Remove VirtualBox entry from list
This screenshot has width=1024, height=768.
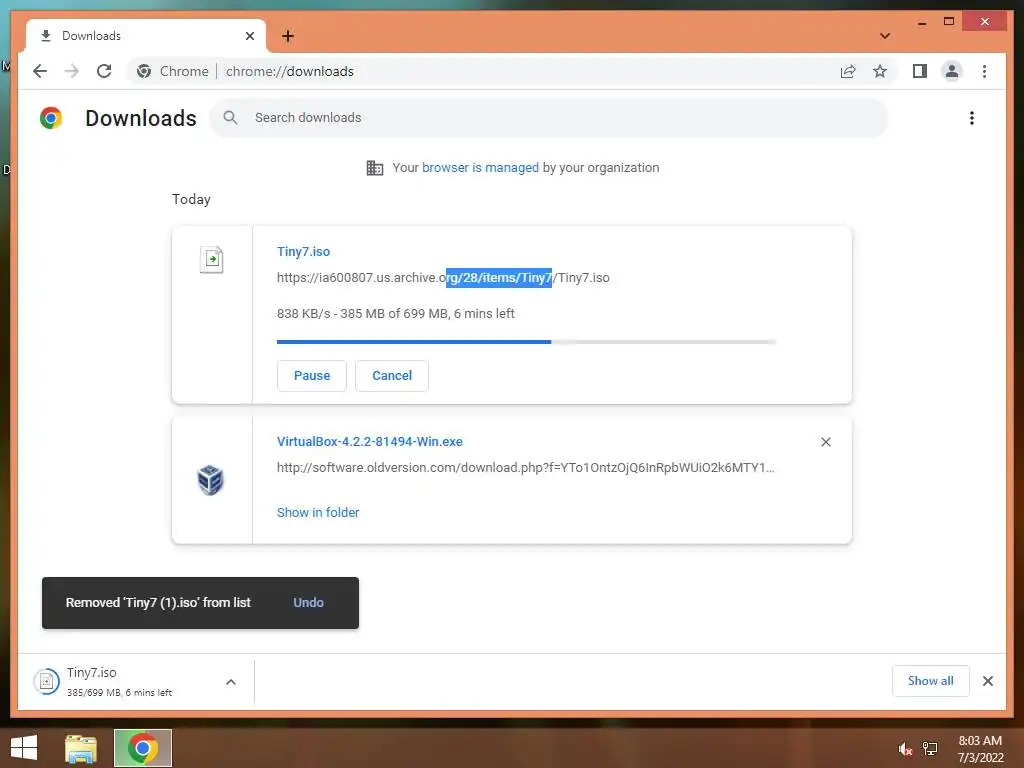[825, 442]
